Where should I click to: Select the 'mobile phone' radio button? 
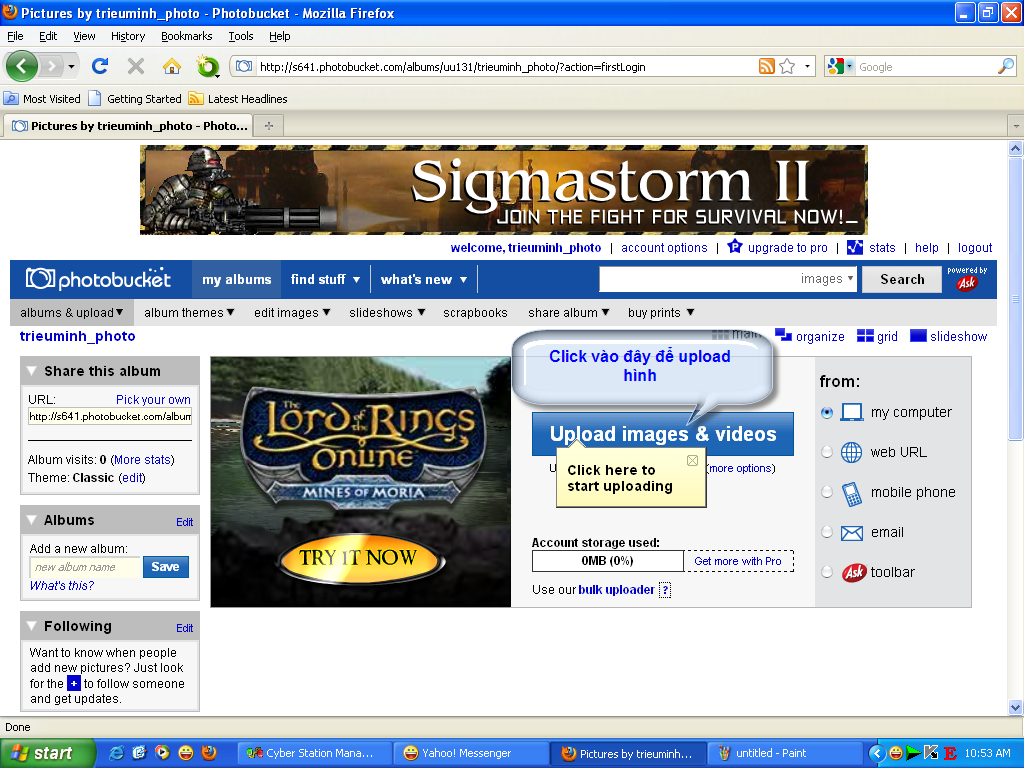coord(827,492)
